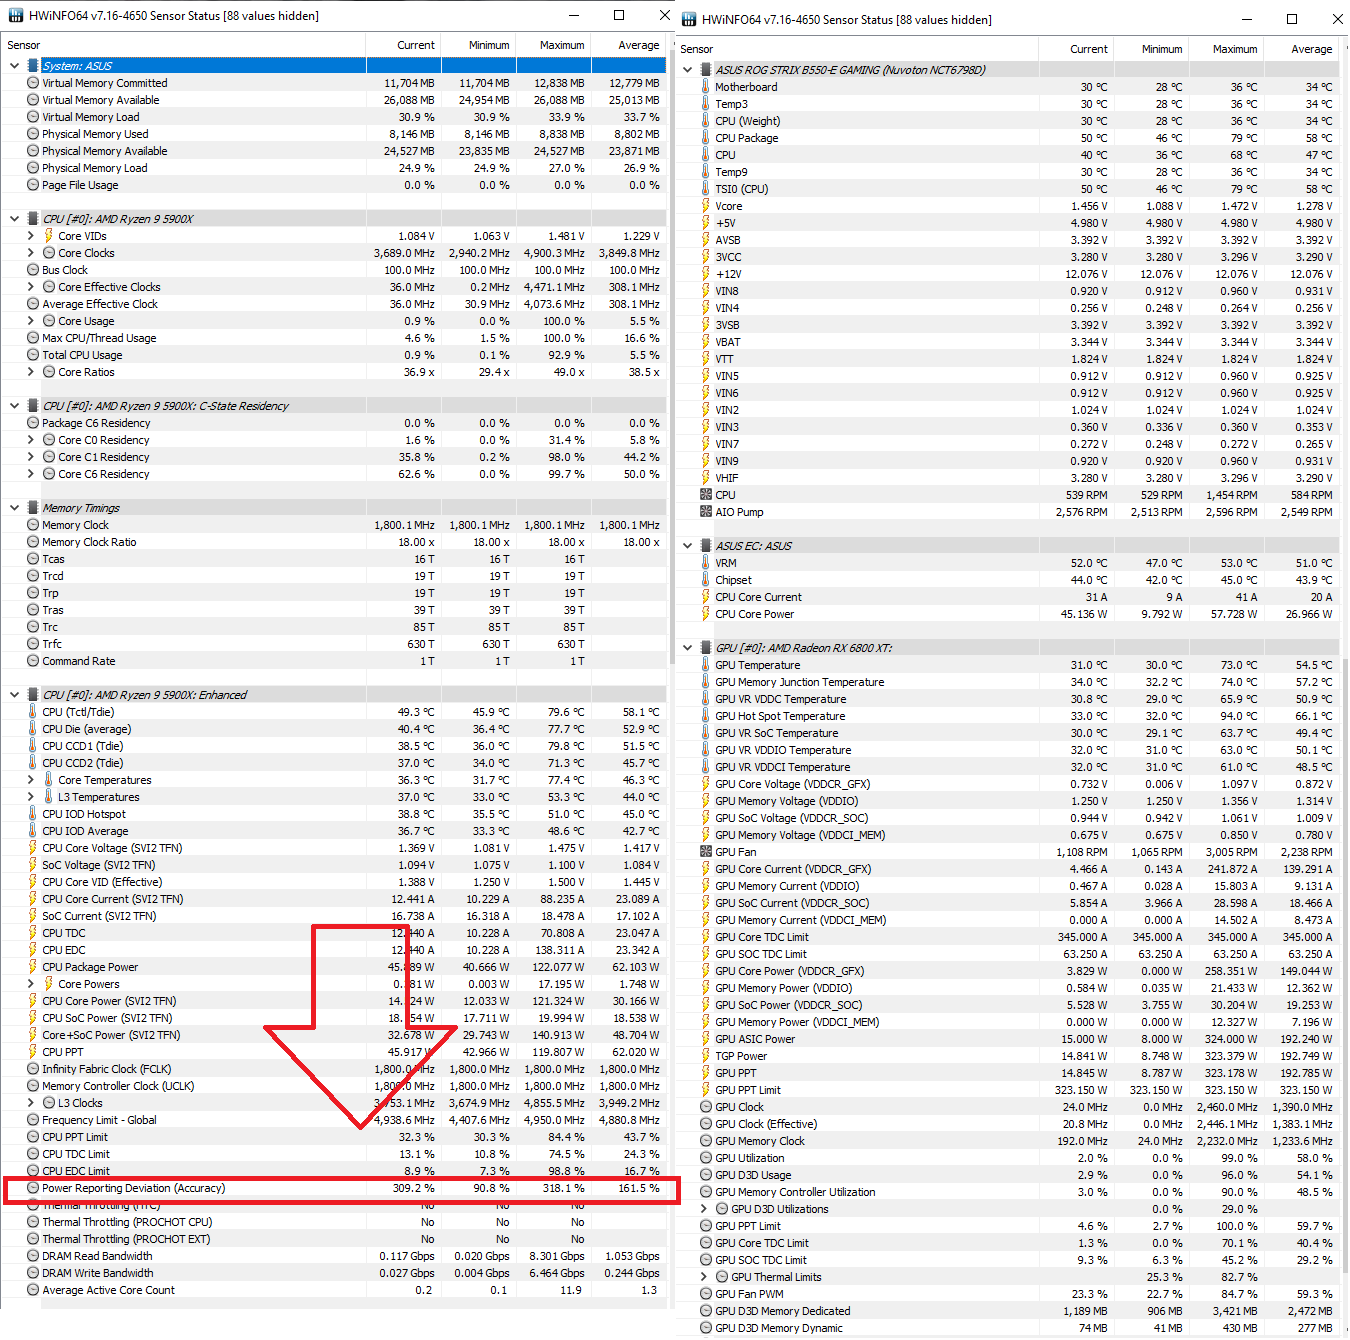This screenshot has width=1350, height=1340.
Task: Expand the GPU Thermal Limits row
Action: [703, 1277]
